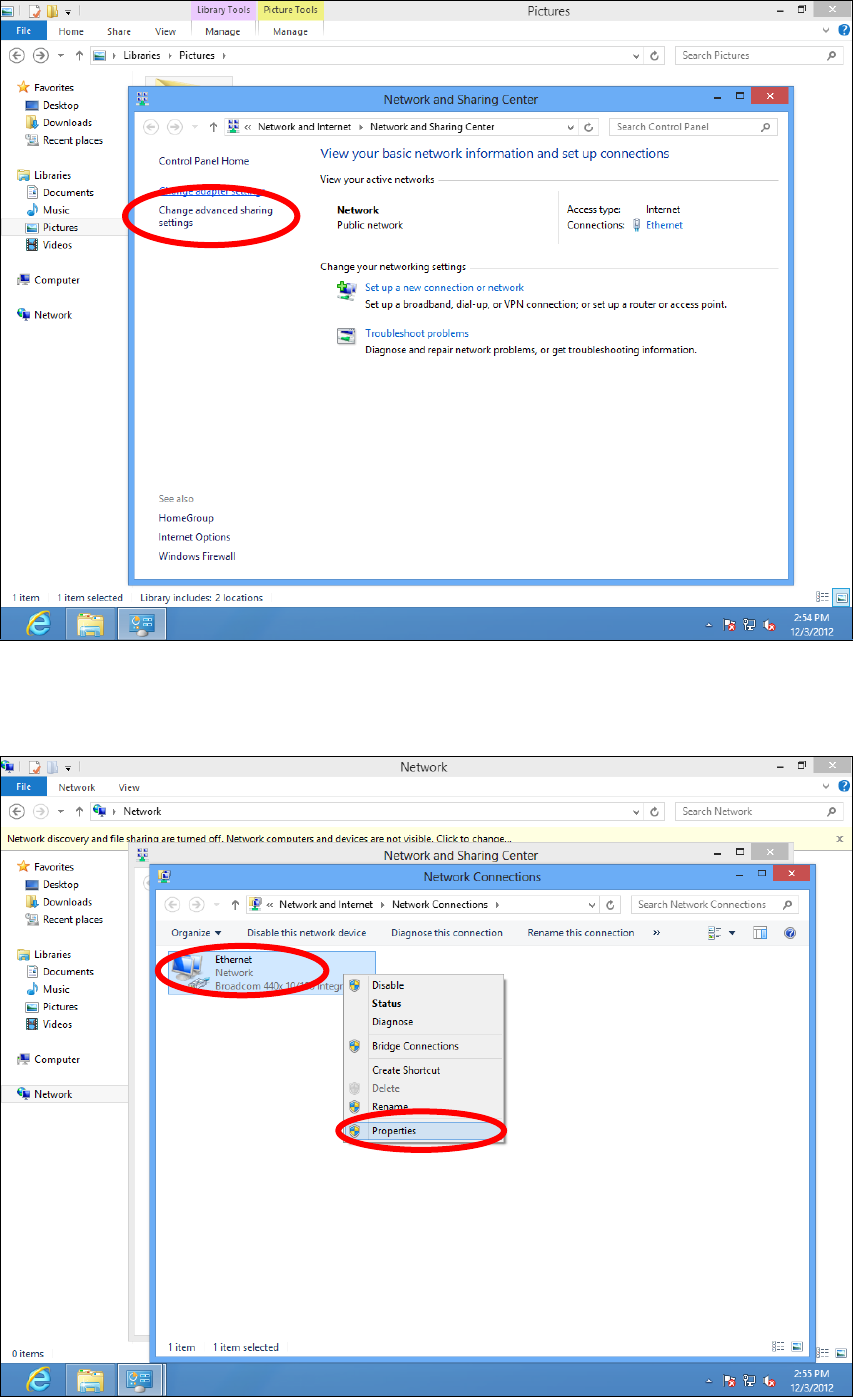Viewport: 853px width, 1397px height.
Task: Dismiss the yellow network discovery info bar
Action: click(840, 839)
